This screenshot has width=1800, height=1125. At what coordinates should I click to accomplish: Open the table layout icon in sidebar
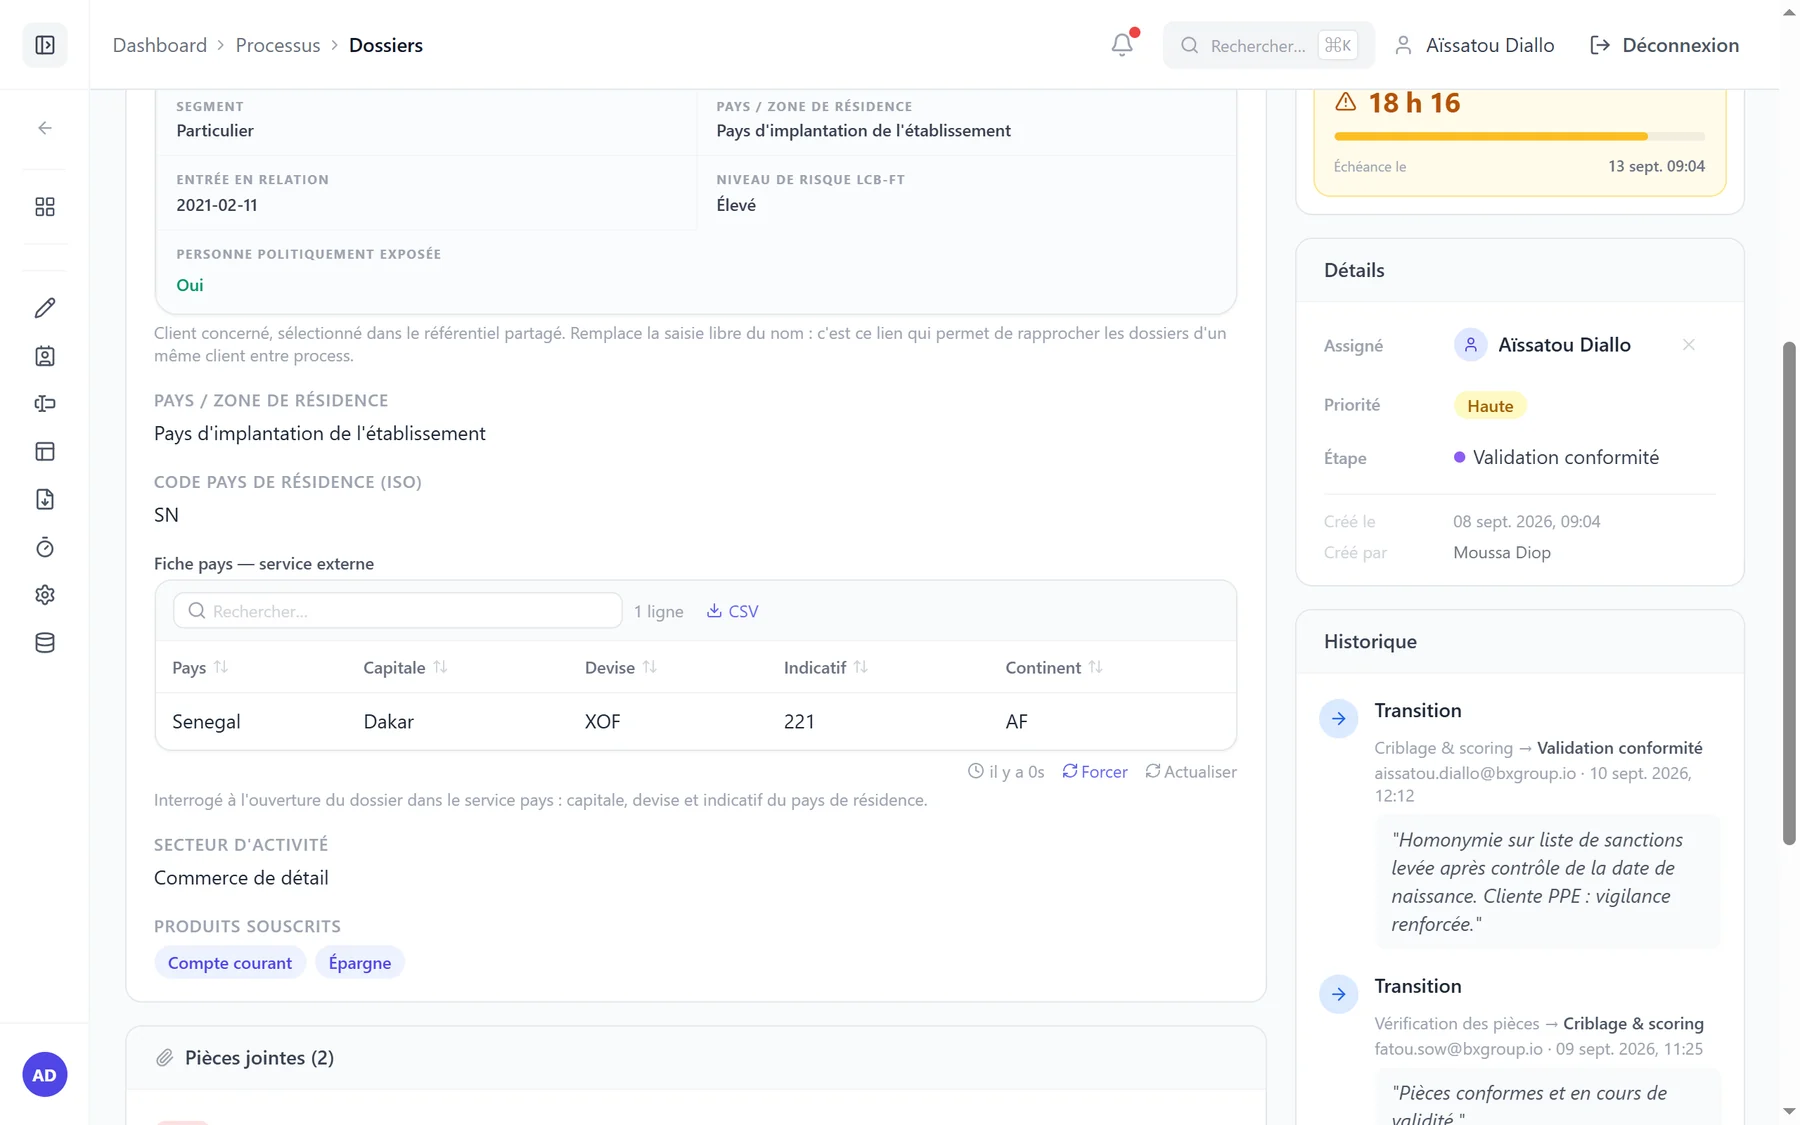click(45, 452)
